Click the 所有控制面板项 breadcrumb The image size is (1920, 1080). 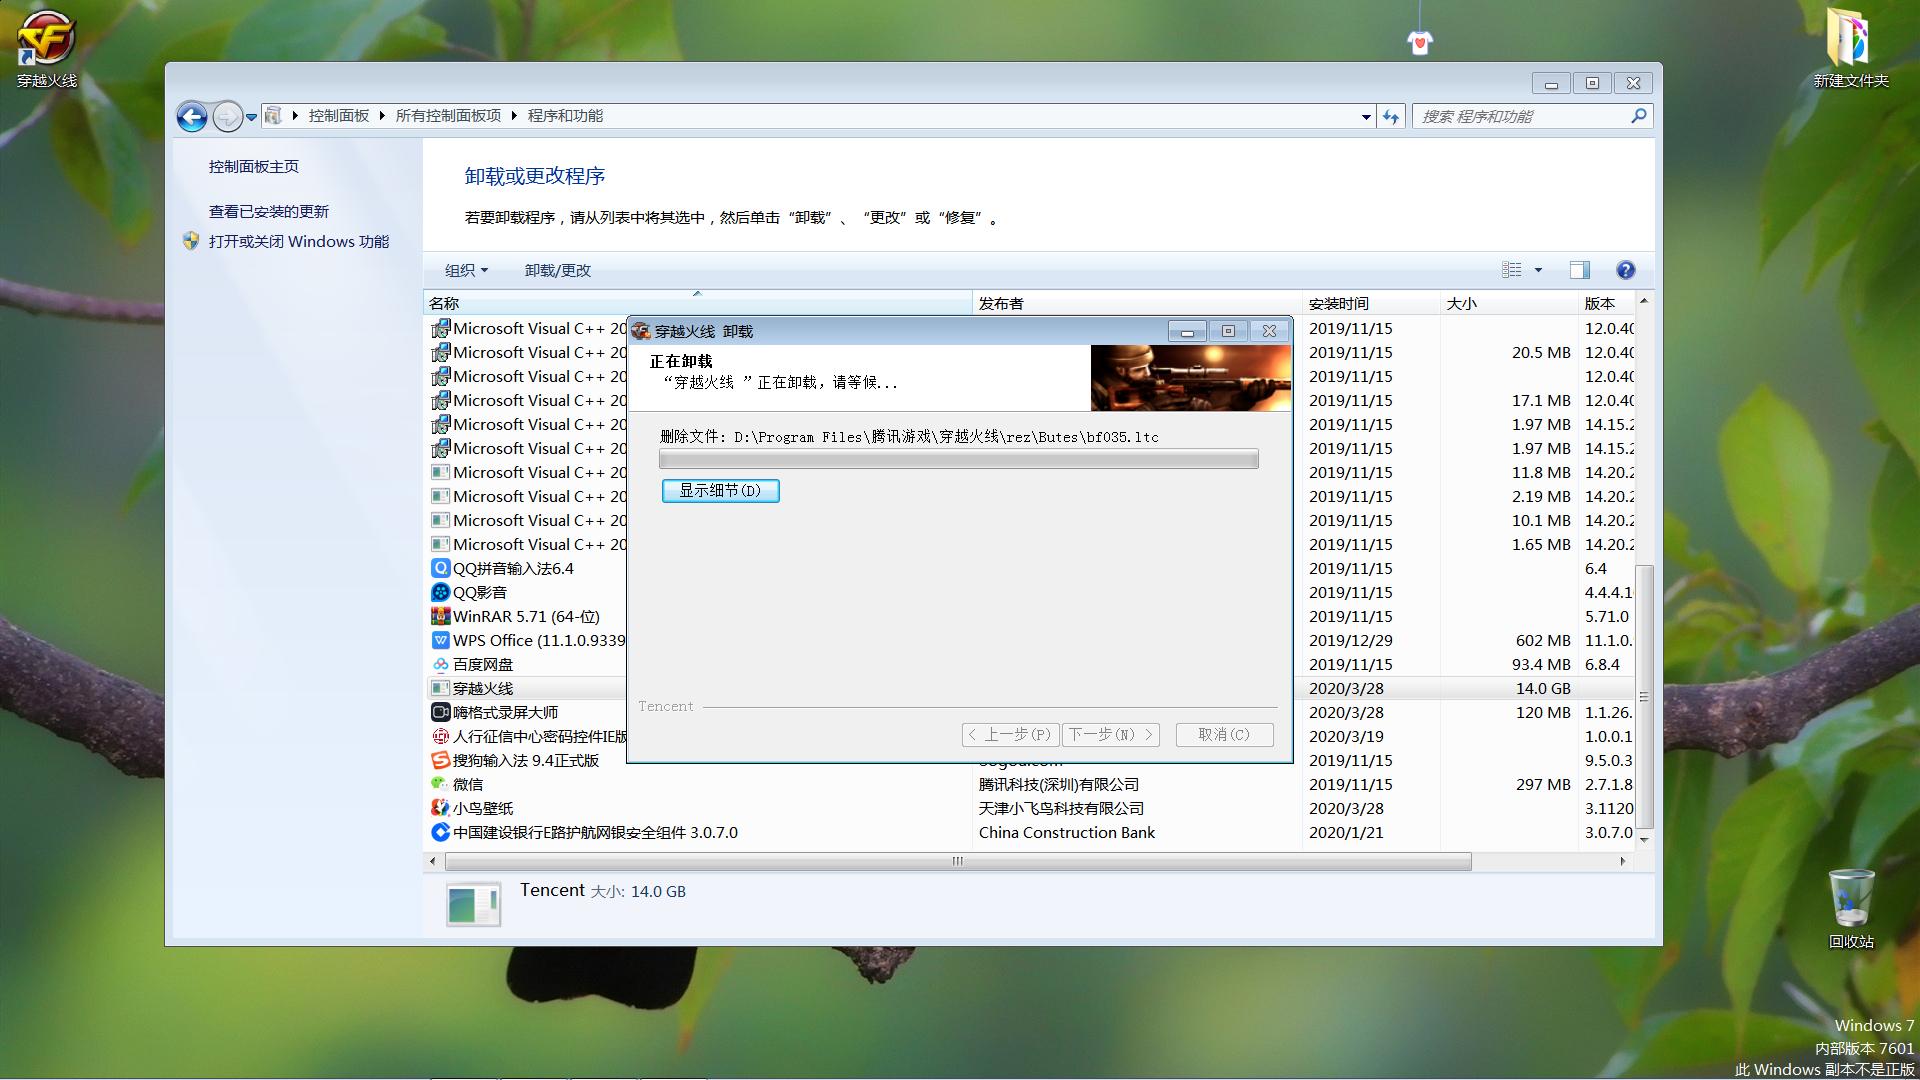click(448, 116)
